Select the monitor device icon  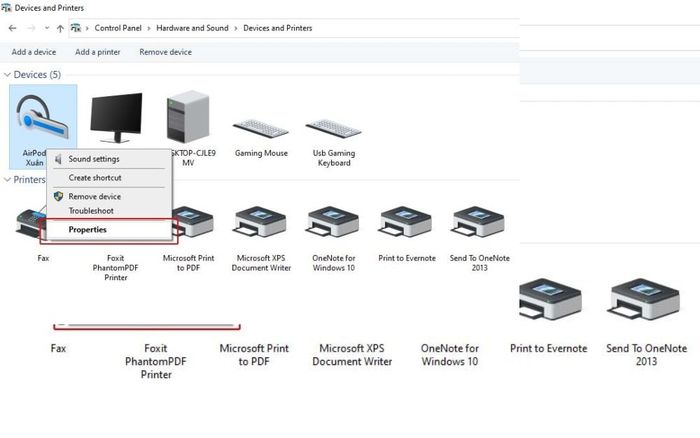[116, 117]
